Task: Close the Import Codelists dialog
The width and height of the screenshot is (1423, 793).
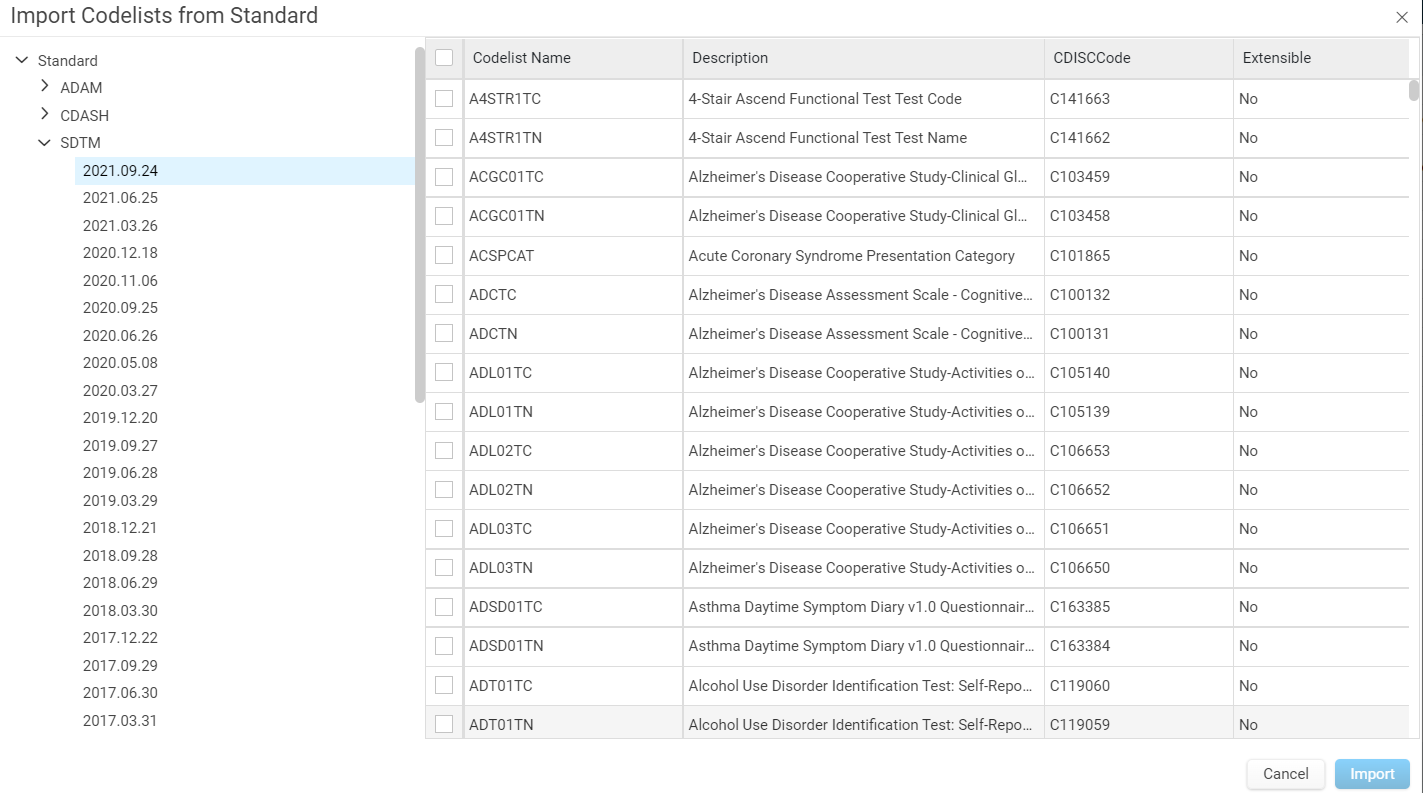Action: (1402, 17)
